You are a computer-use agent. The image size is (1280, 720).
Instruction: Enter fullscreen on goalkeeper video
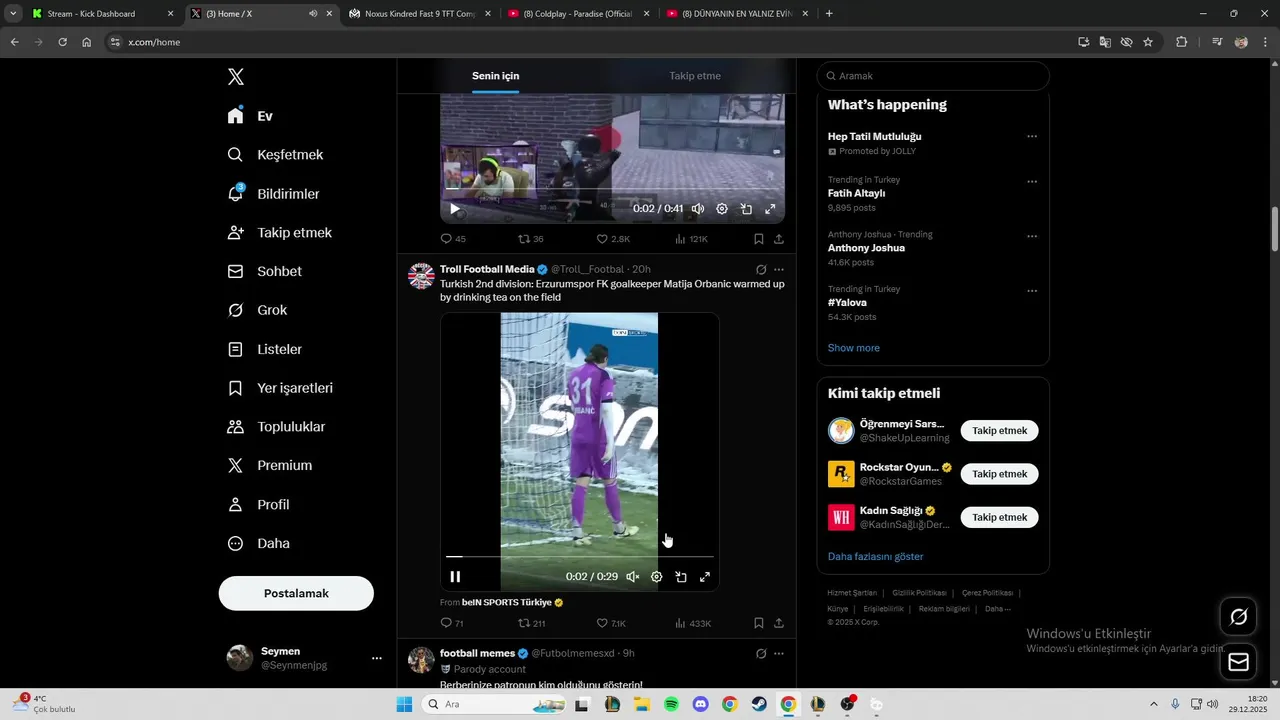[x=704, y=576]
